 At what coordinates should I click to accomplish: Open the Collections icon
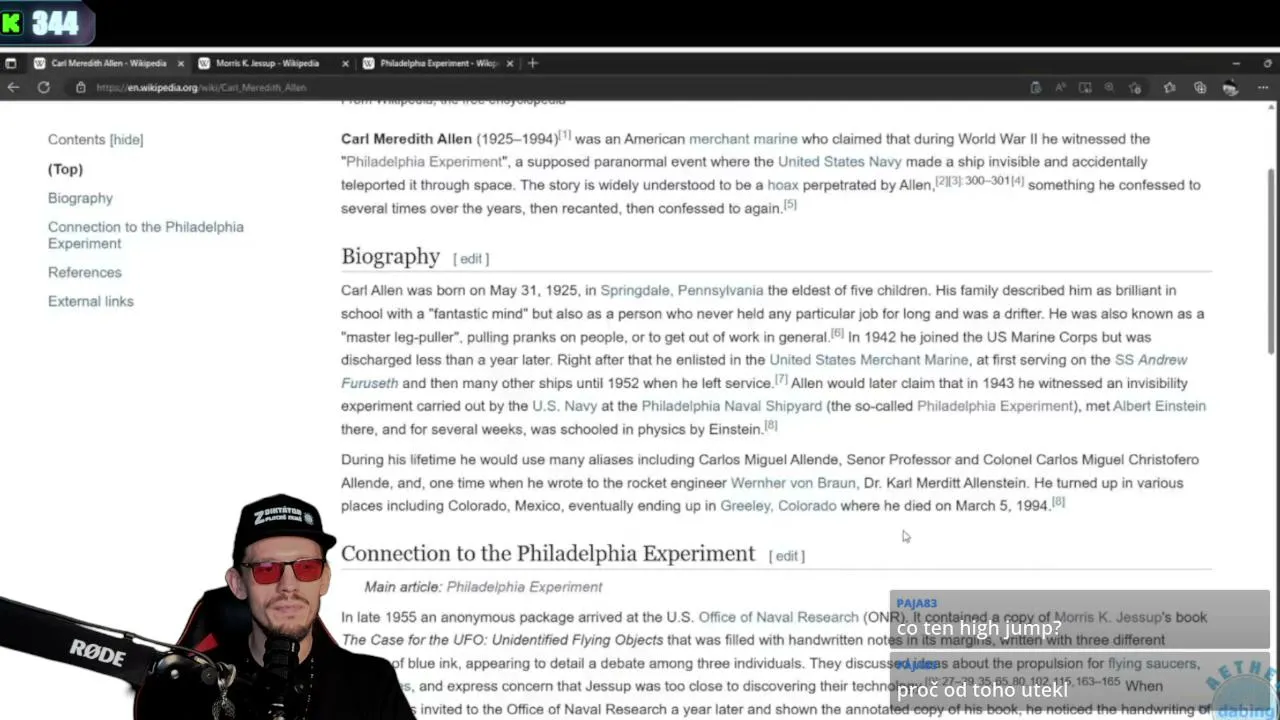point(1200,88)
